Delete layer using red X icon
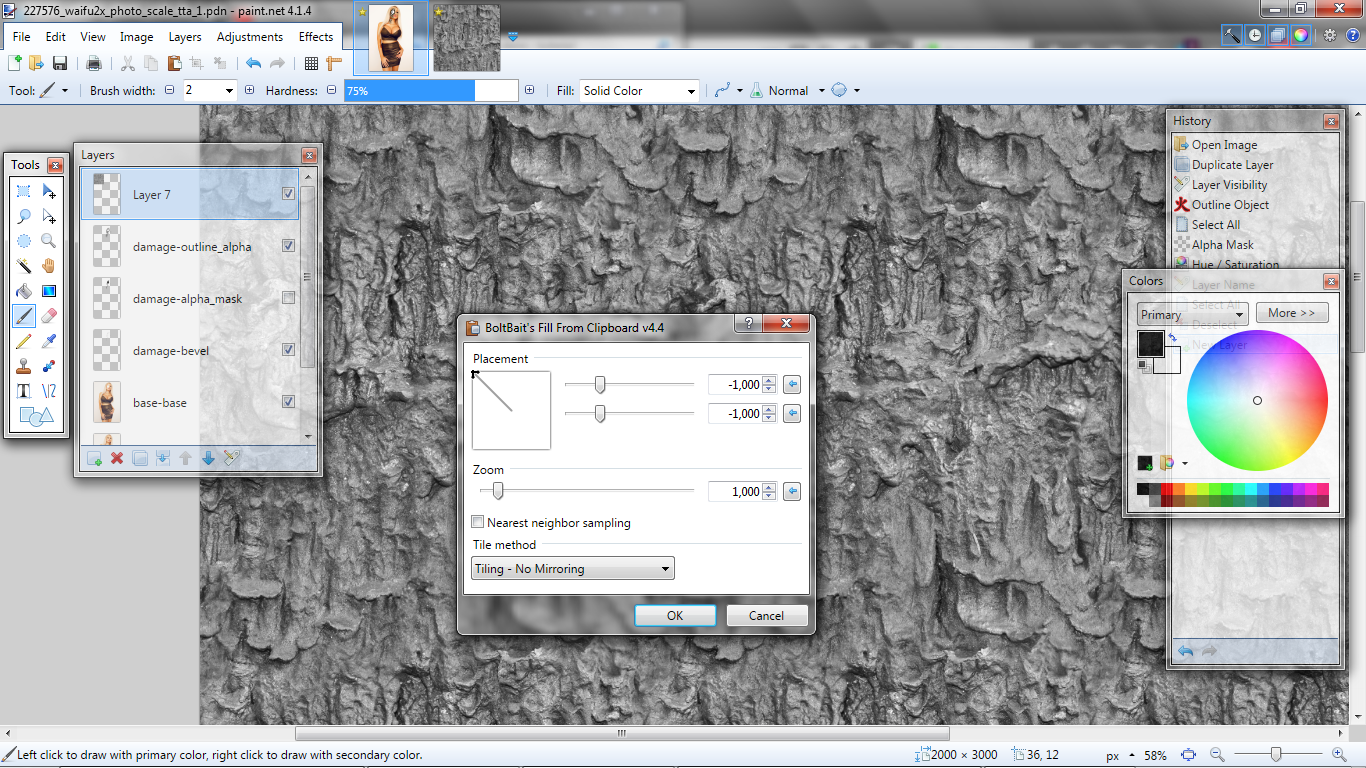 pyautogui.click(x=117, y=458)
